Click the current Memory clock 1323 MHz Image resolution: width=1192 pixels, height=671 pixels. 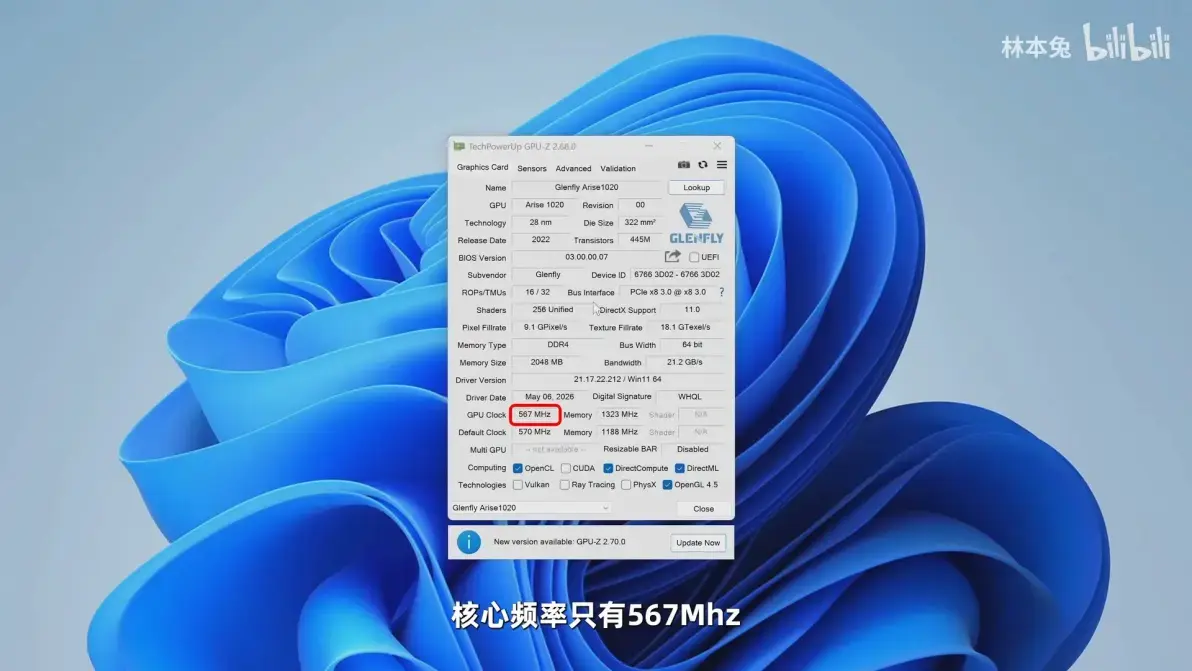(620, 414)
